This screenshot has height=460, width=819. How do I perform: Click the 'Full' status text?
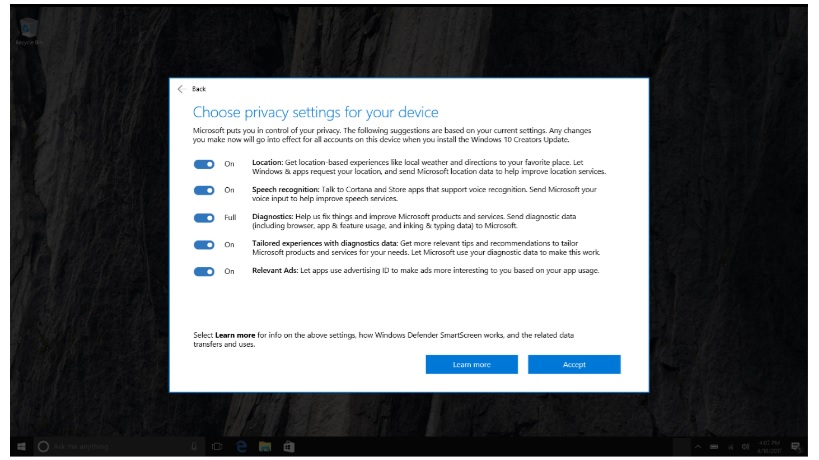tap(230, 218)
